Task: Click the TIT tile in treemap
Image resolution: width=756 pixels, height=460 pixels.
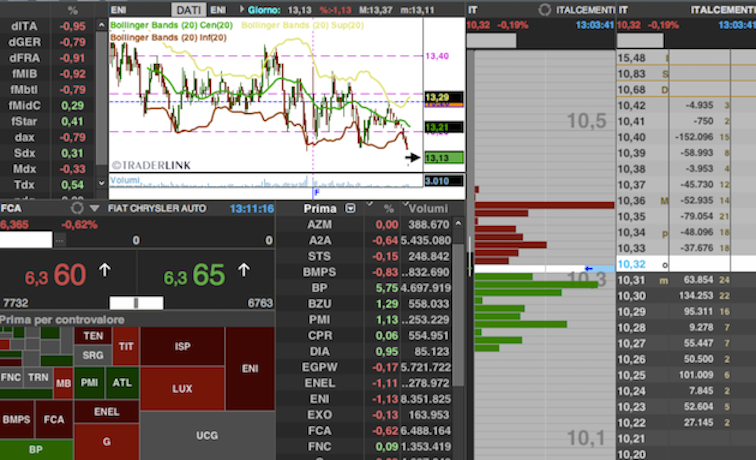Action: click(x=126, y=346)
